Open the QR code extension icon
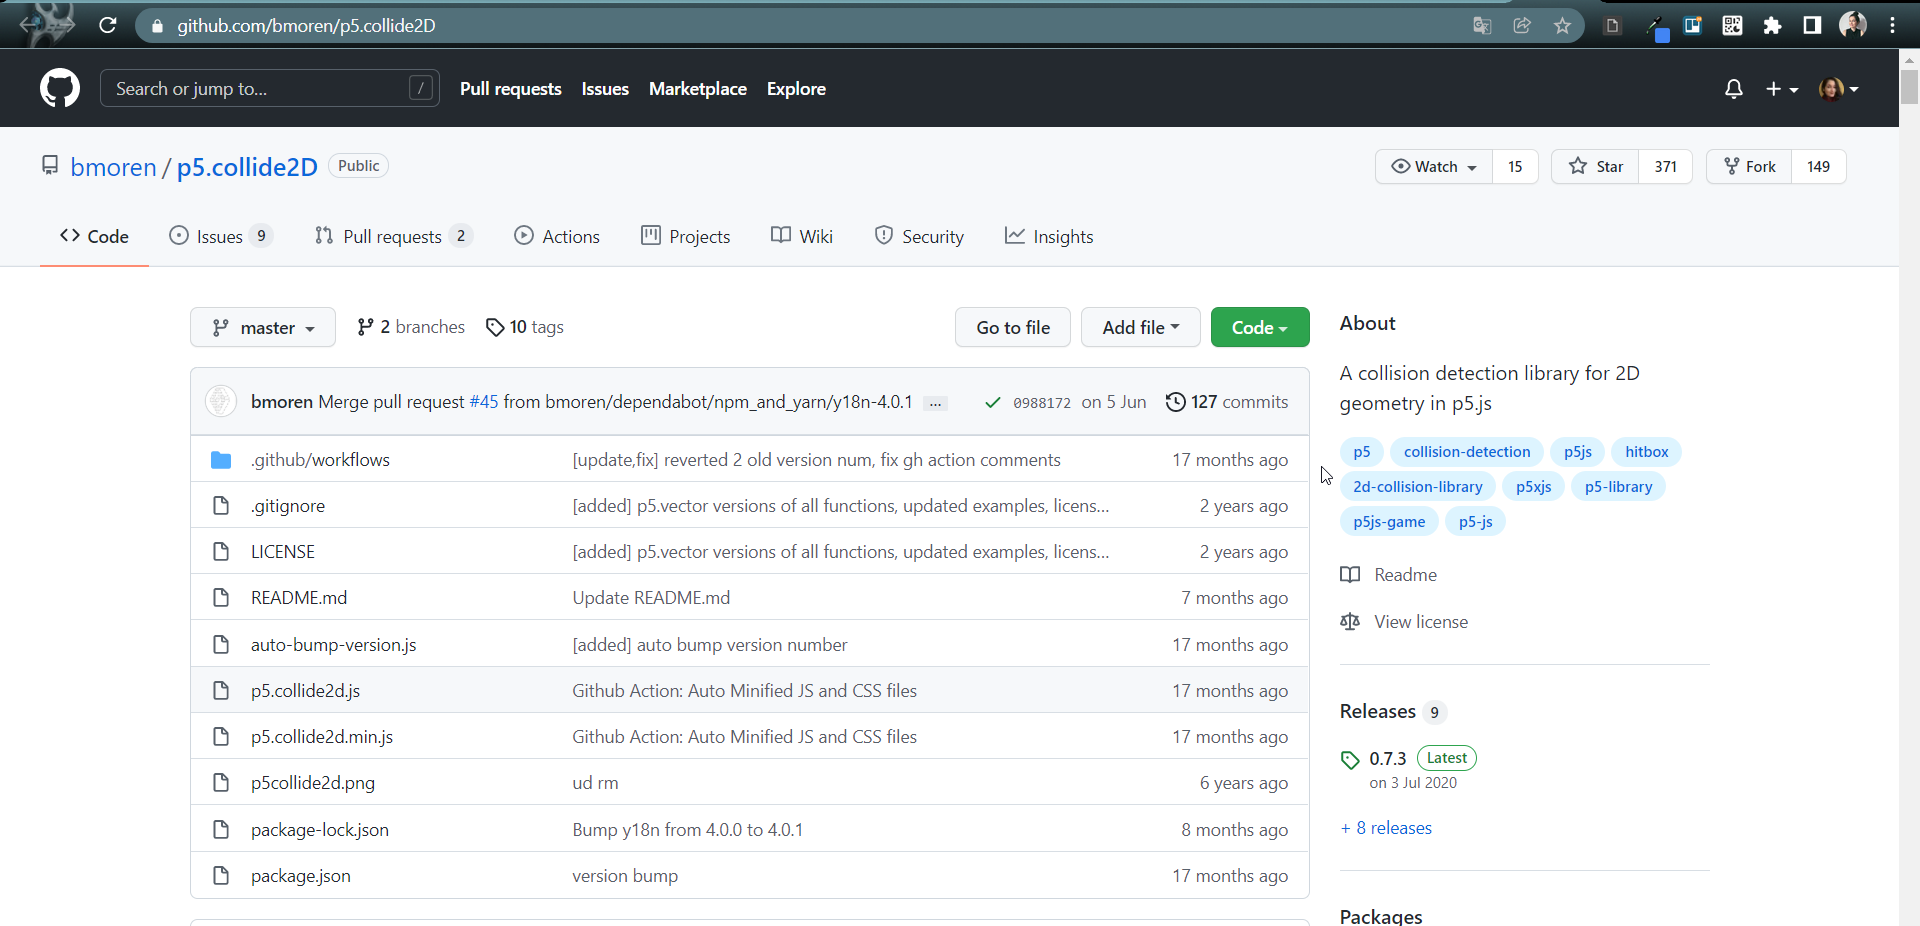The image size is (1920, 926). click(x=1732, y=26)
